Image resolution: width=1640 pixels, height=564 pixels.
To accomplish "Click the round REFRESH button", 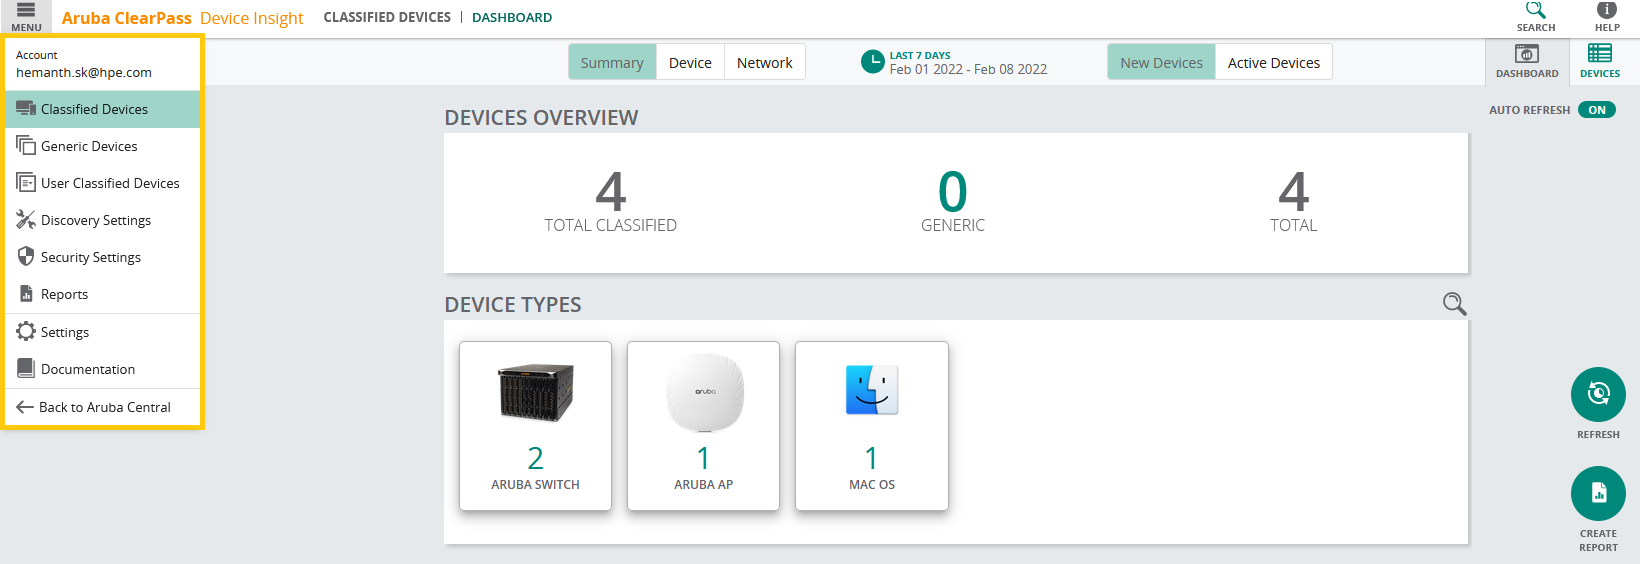I will (1598, 394).
